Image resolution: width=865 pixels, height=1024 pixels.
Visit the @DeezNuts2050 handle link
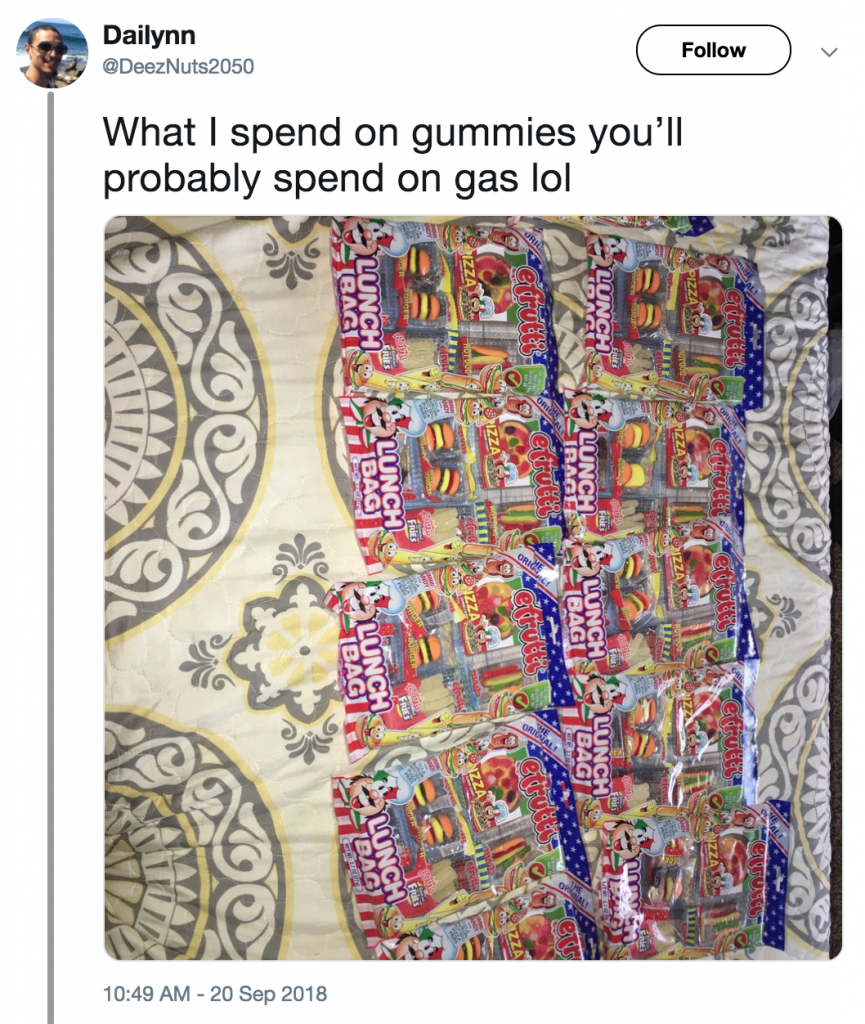coord(178,66)
